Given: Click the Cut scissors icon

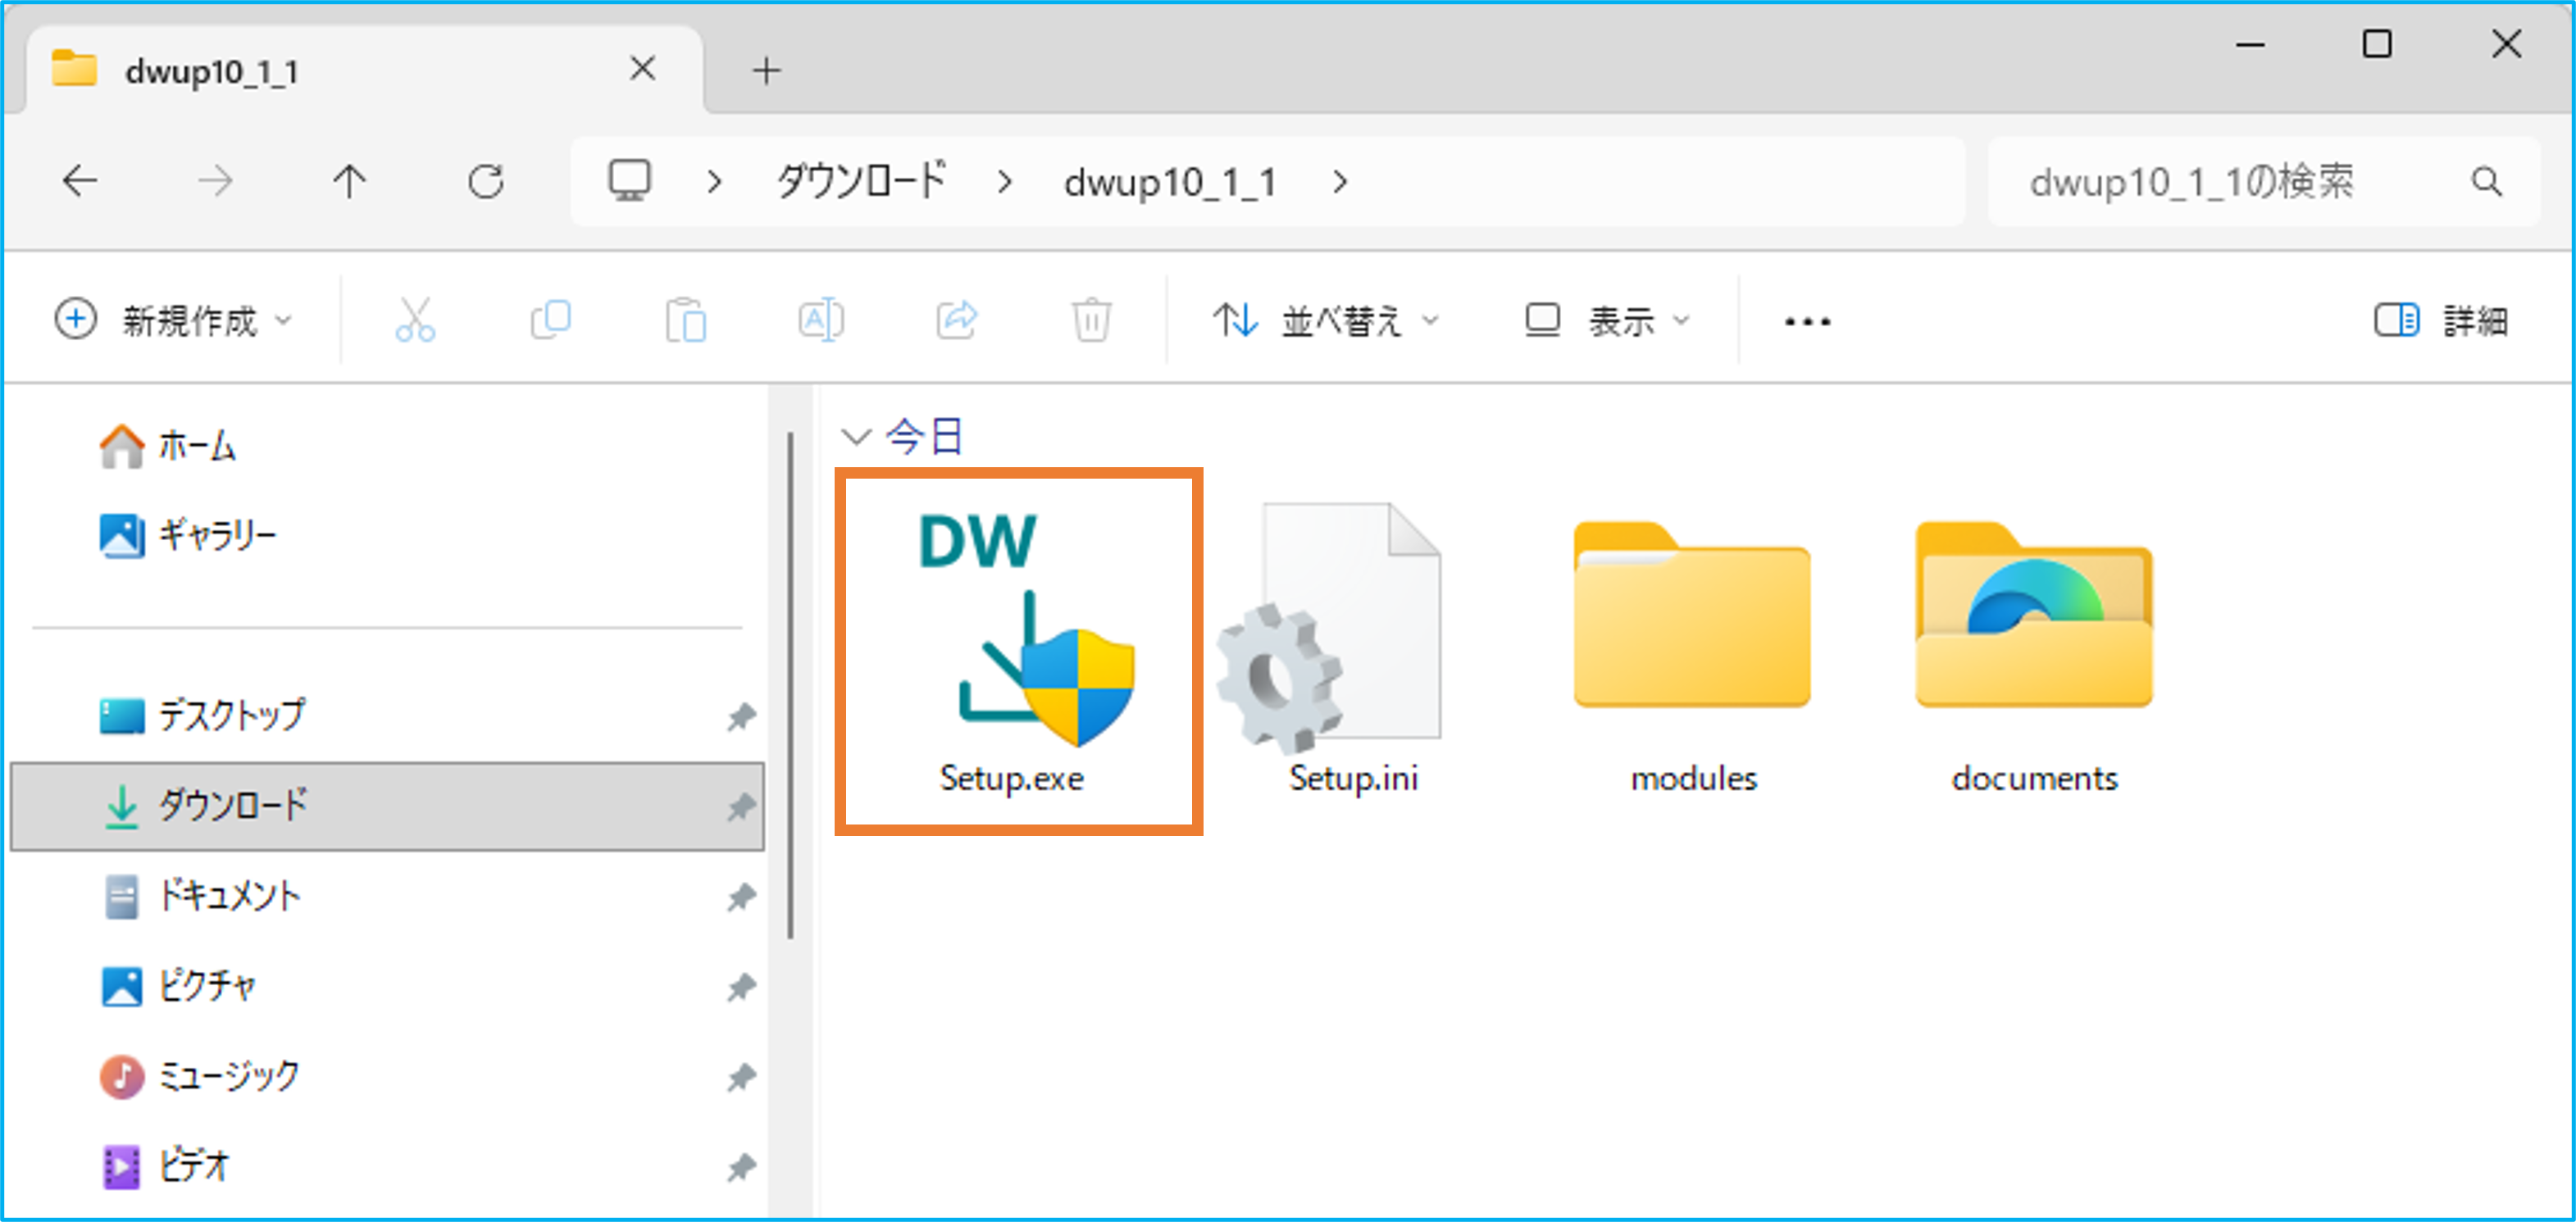Looking at the screenshot, I should tap(415, 320).
